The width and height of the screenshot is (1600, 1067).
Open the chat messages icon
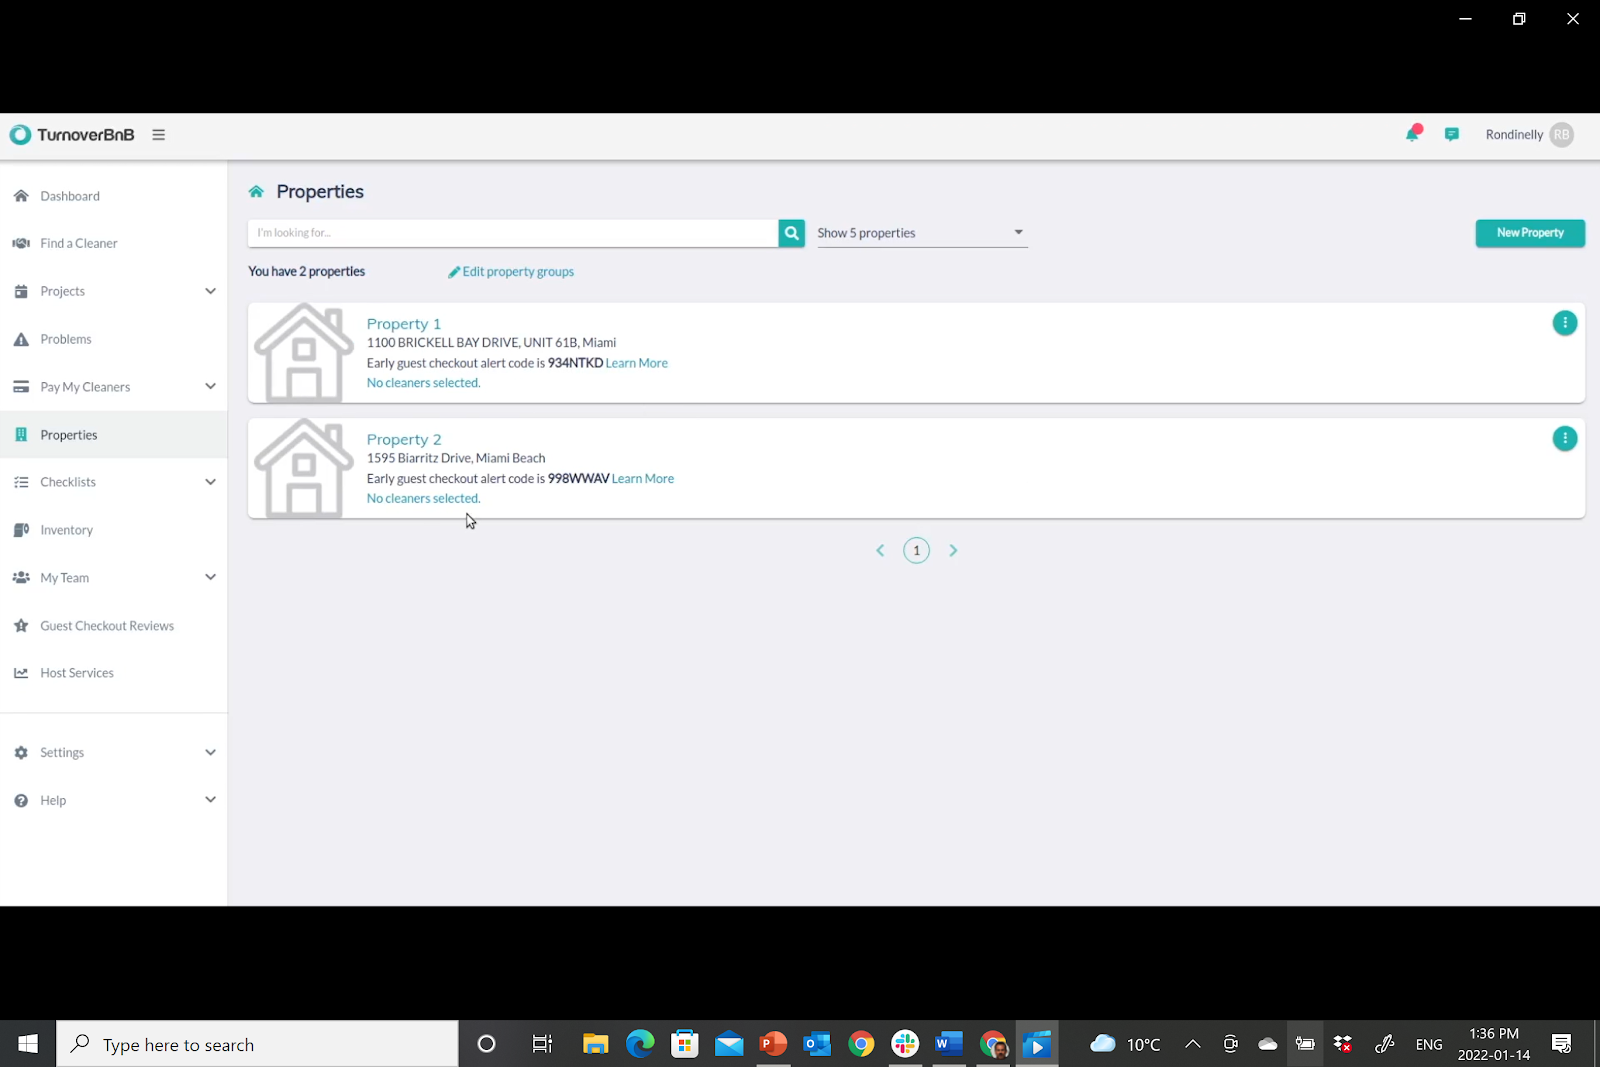pos(1451,134)
